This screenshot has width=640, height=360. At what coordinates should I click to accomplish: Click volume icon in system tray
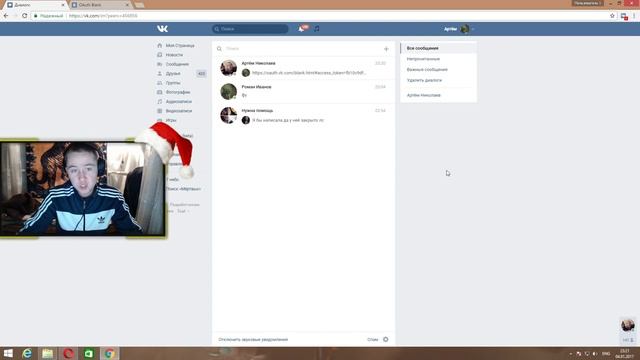(x=595, y=354)
